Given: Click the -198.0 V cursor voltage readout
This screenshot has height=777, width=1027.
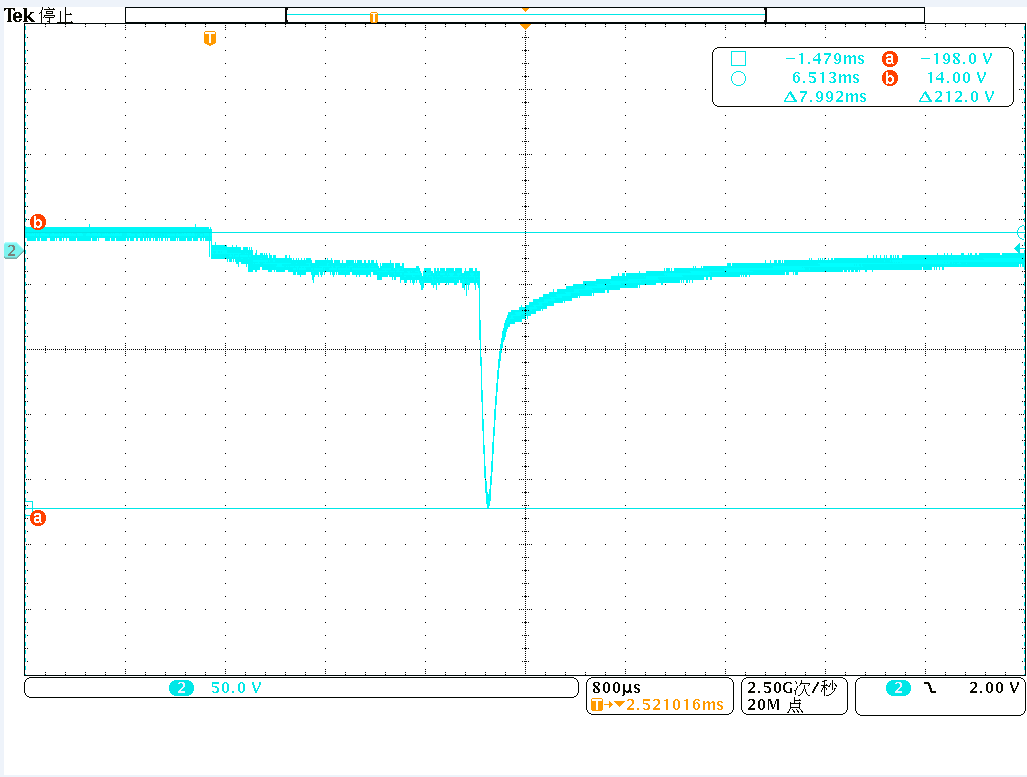Looking at the screenshot, I should click(x=956, y=59).
